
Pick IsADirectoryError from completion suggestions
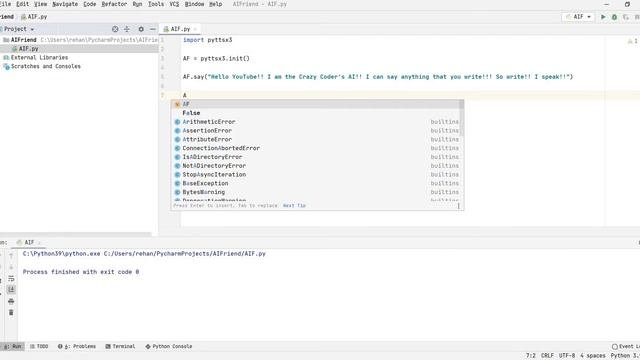pos(315,157)
